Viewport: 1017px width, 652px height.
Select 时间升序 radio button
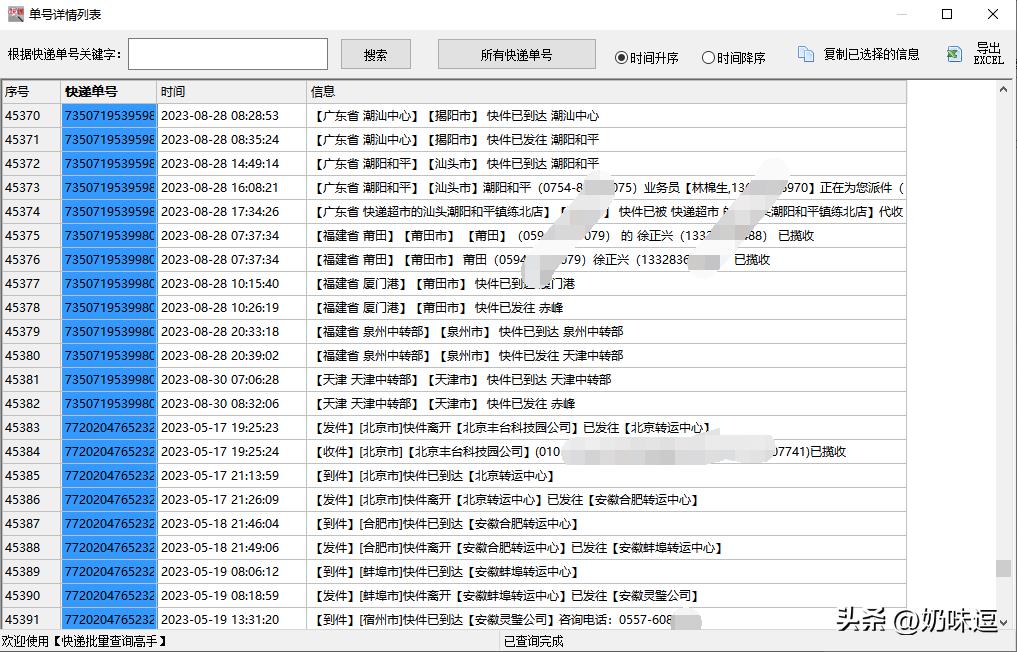point(622,58)
